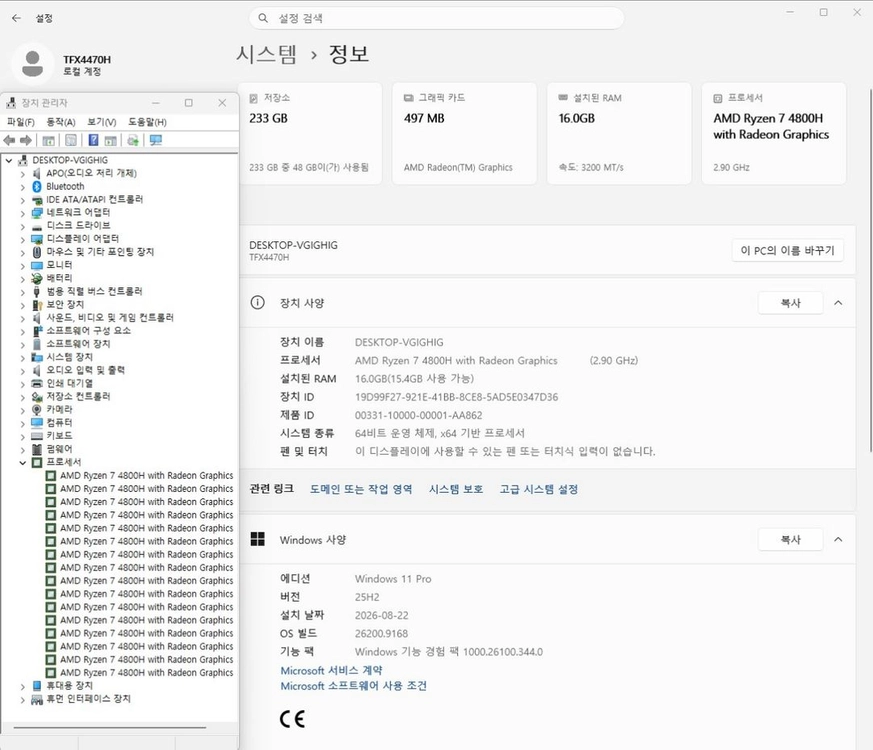Go back using Device Manager toolbar back arrow
This screenshot has height=750, width=873.
pyautogui.click(x=9, y=140)
